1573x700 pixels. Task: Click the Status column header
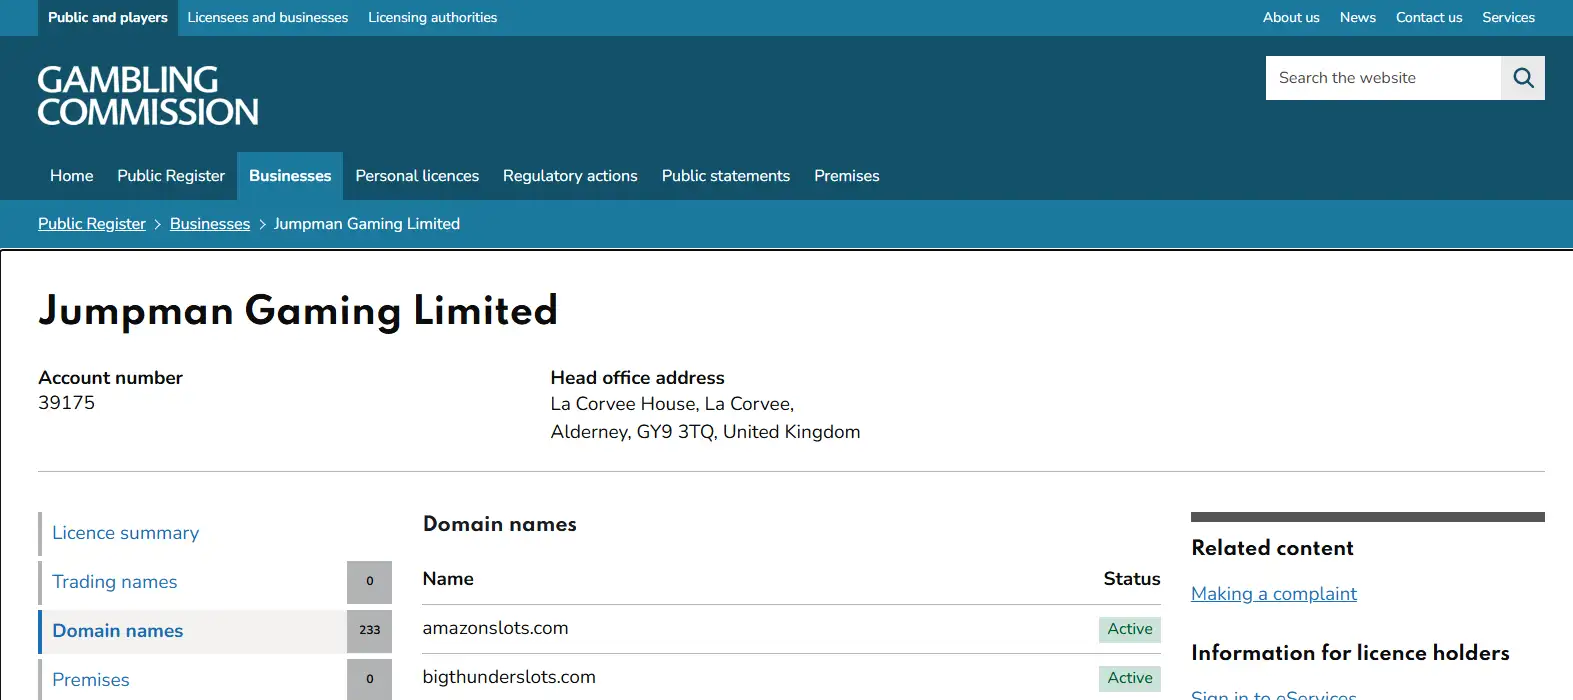(x=1132, y=579)
